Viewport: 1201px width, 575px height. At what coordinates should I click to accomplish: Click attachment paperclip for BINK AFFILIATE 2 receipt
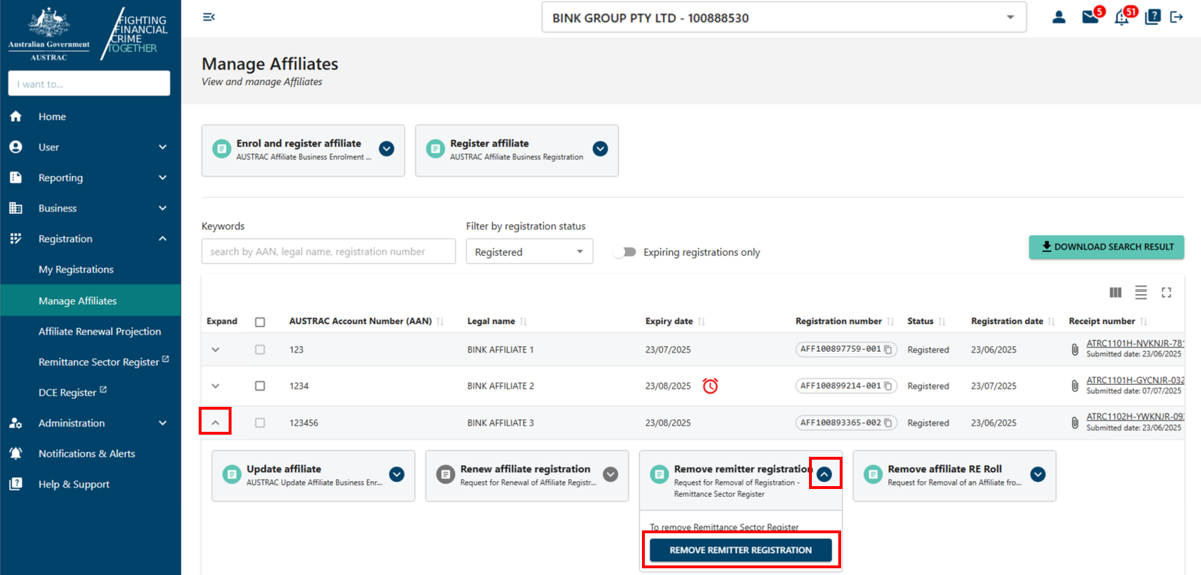(1075, 386)
